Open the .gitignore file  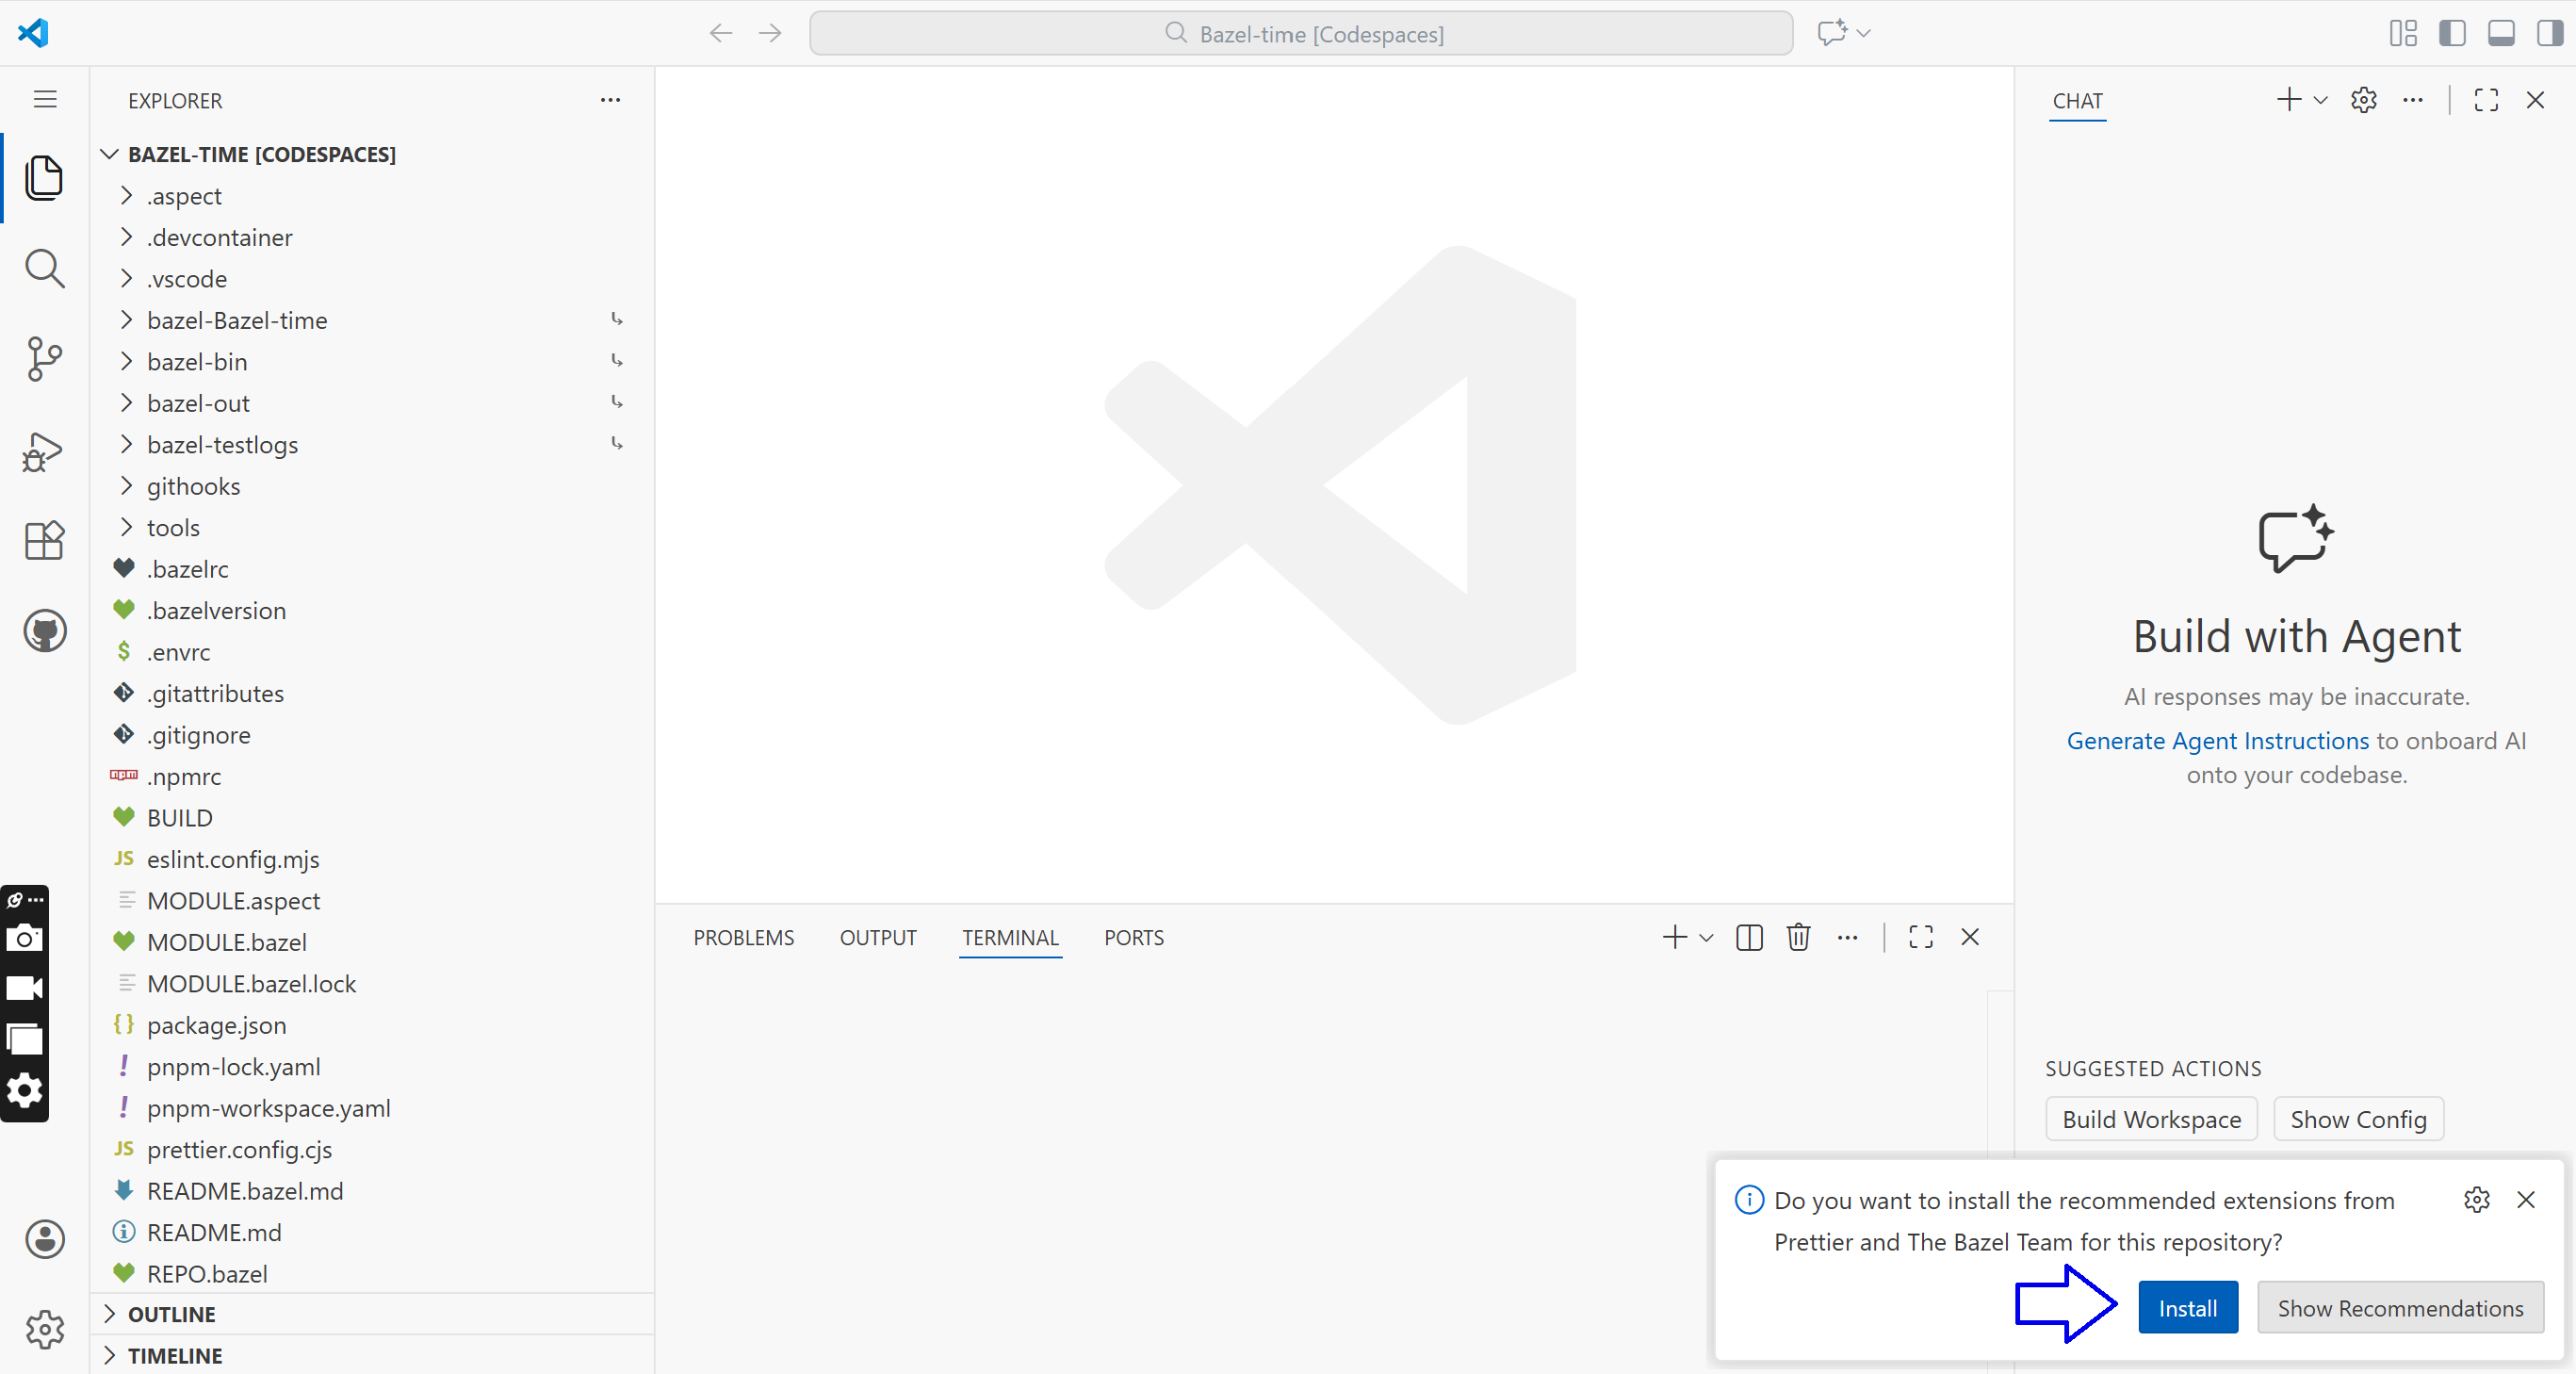pyautogui.click(x=371, y=735)
